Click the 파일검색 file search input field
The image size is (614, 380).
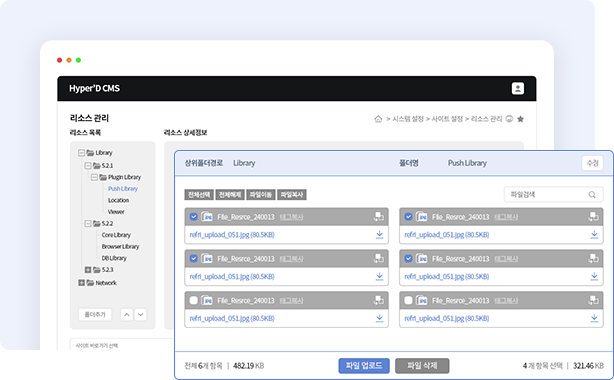click(x=553, y=195)
